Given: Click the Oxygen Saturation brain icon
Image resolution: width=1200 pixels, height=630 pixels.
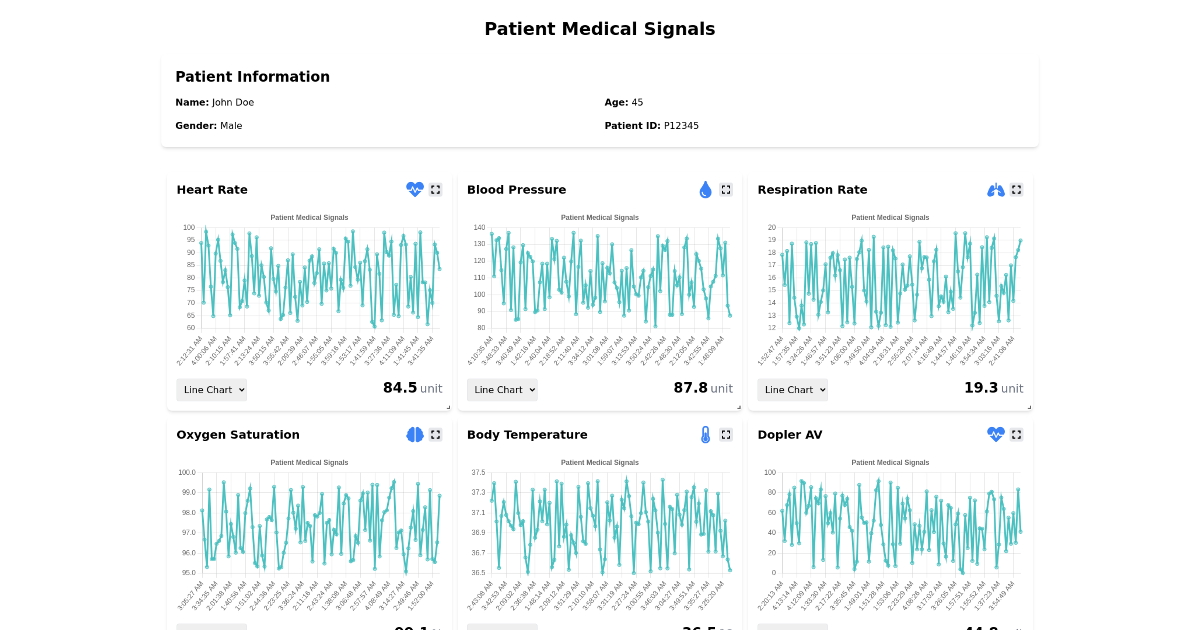Looking at the screenshot, I should pos(415,435).
